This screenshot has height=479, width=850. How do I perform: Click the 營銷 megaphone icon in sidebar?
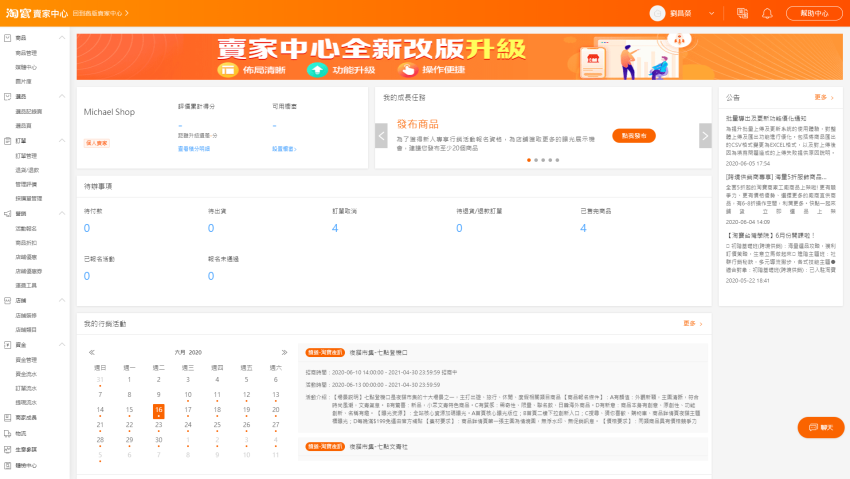[x=8, y=213]
